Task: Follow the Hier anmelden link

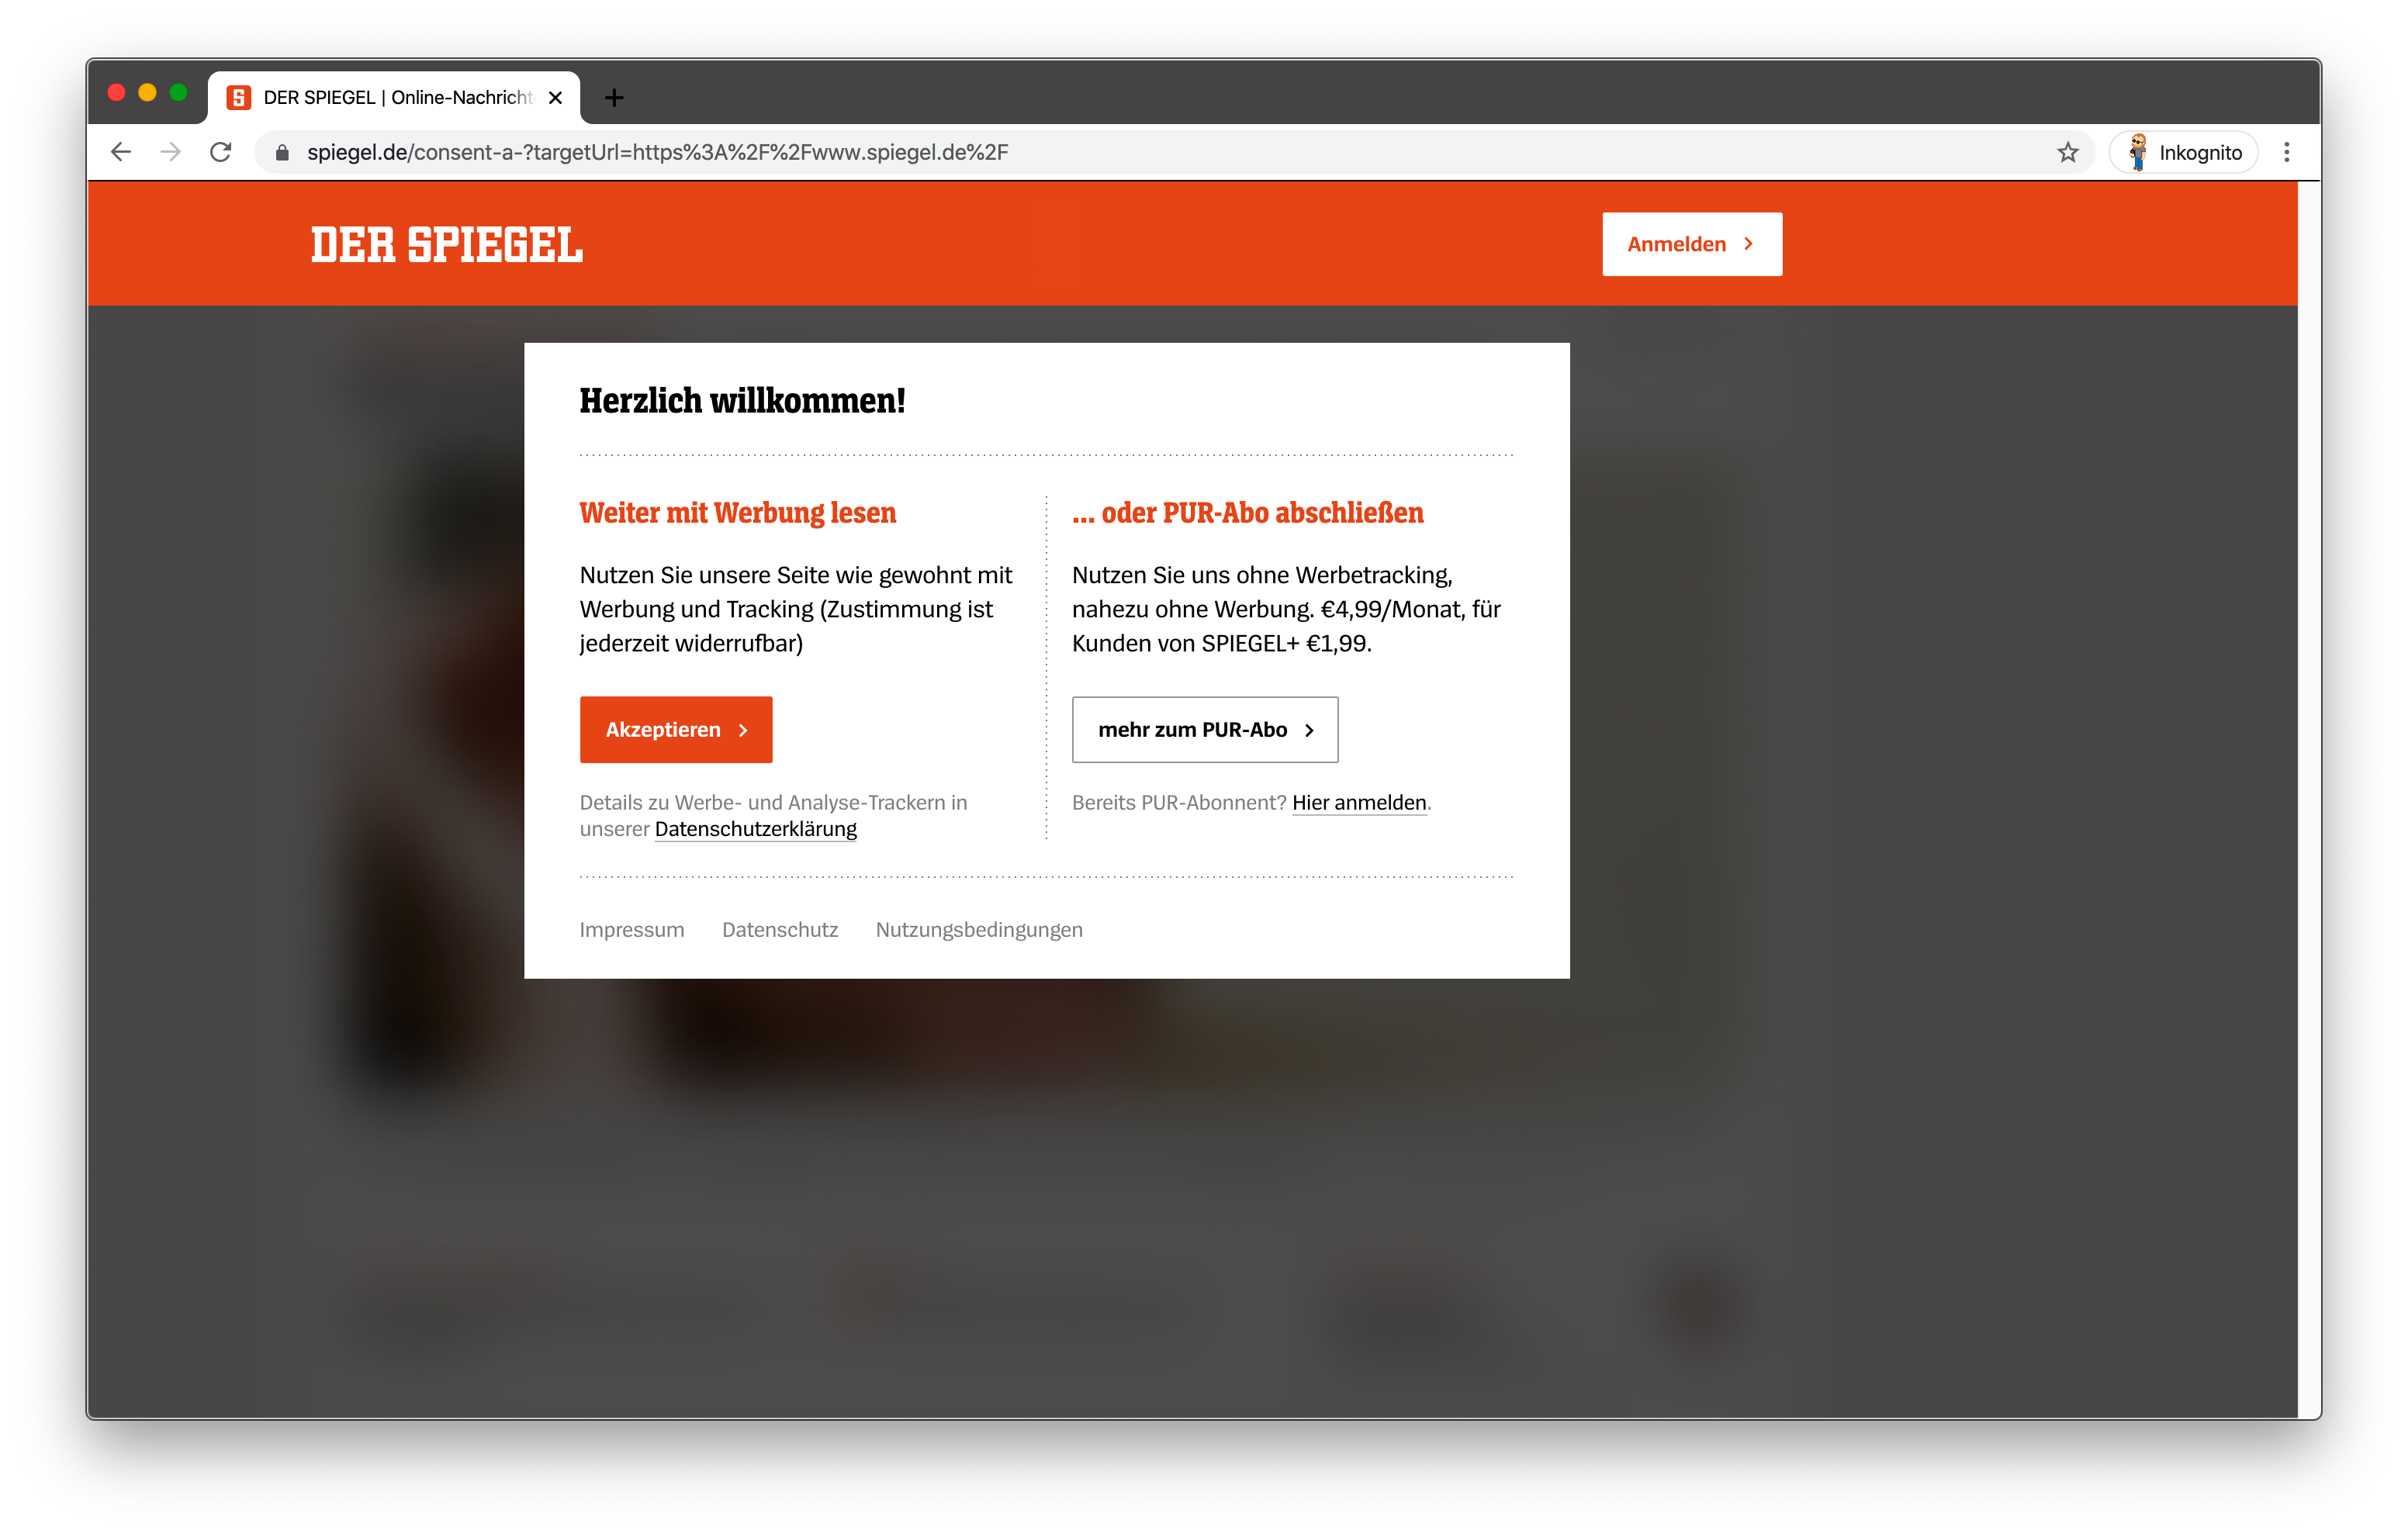Action: (x=1359, y=803)
